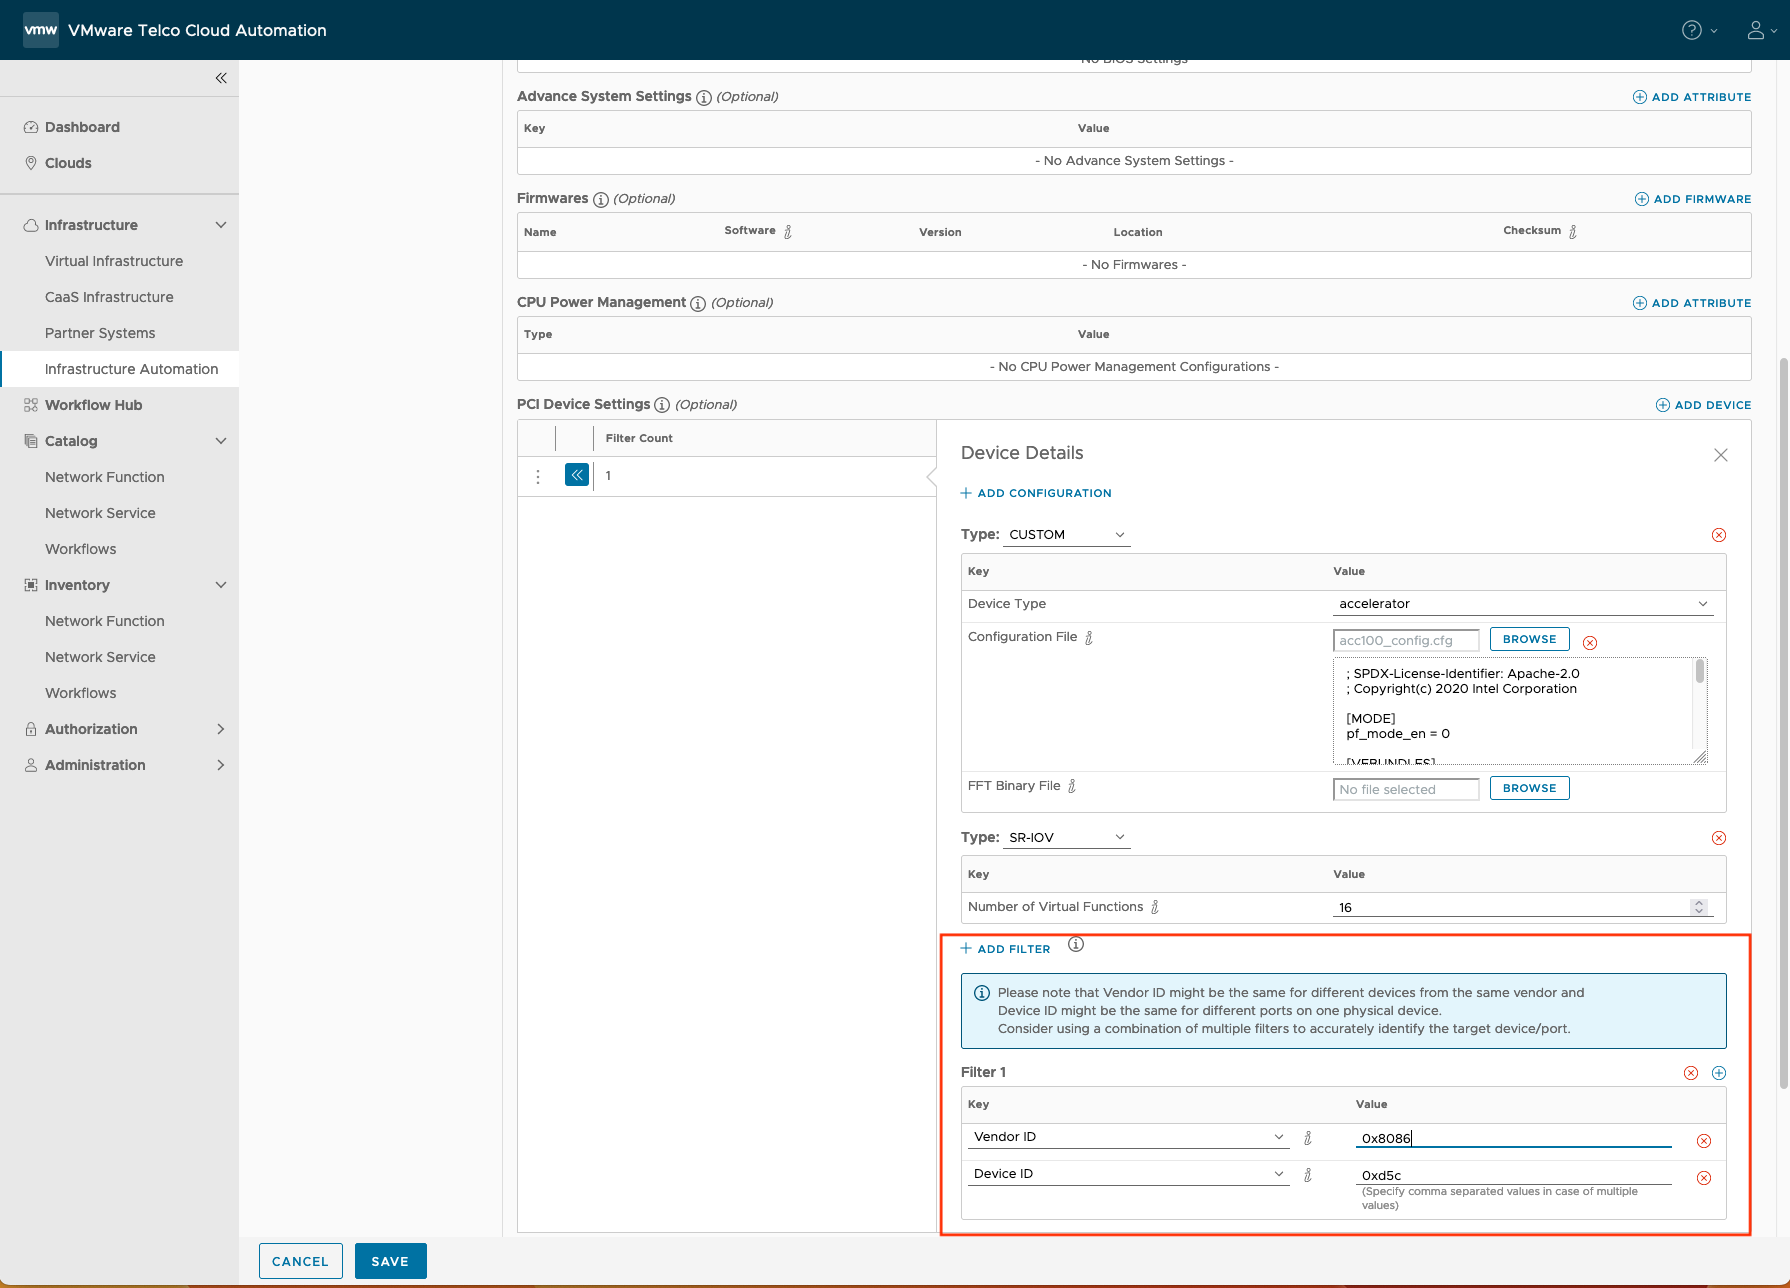
Task: Show Number of Virtual Functions info
Action: (x=1155, y=907)
